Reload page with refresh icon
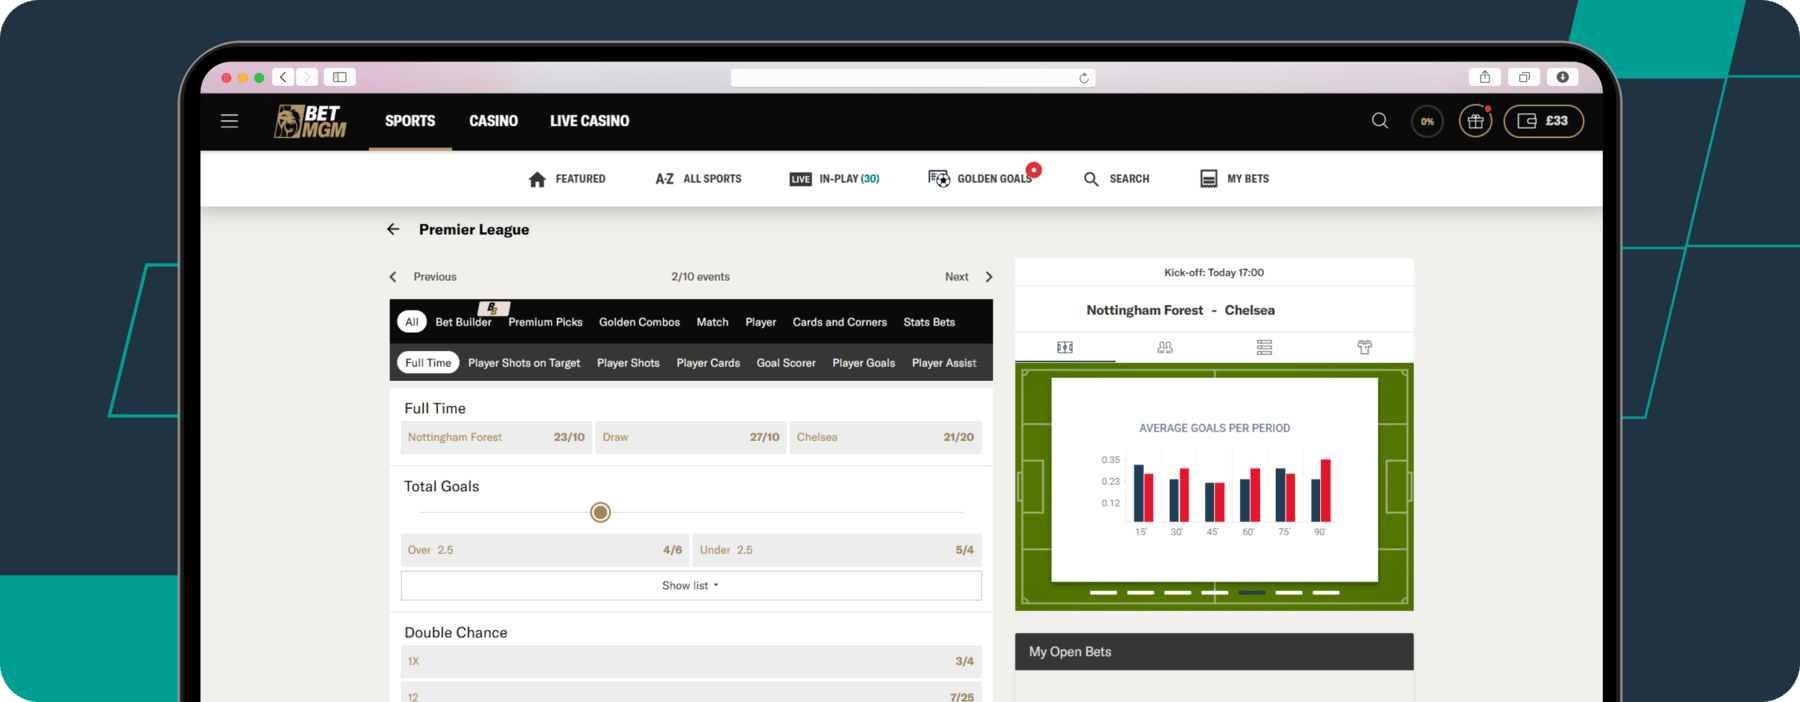The image size is (1800, 702). (x=1084, y=78)
